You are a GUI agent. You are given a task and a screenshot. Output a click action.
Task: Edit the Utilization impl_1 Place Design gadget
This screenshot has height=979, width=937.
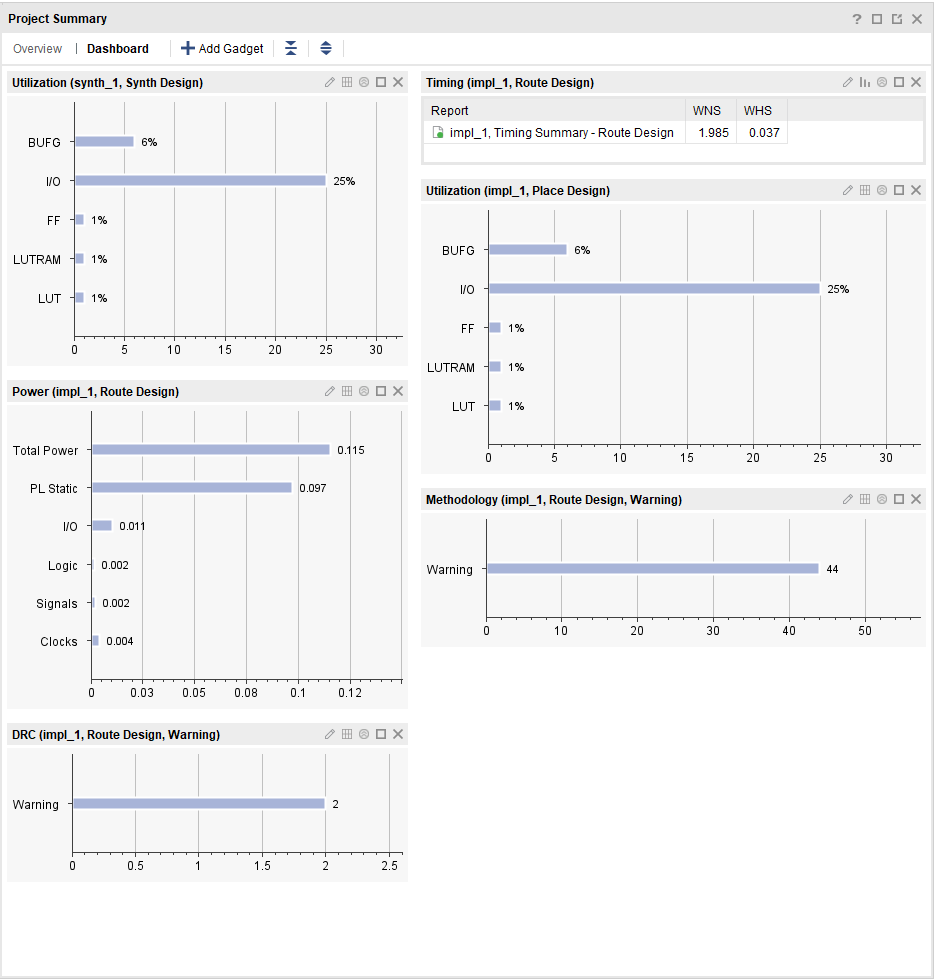[848, 190]
